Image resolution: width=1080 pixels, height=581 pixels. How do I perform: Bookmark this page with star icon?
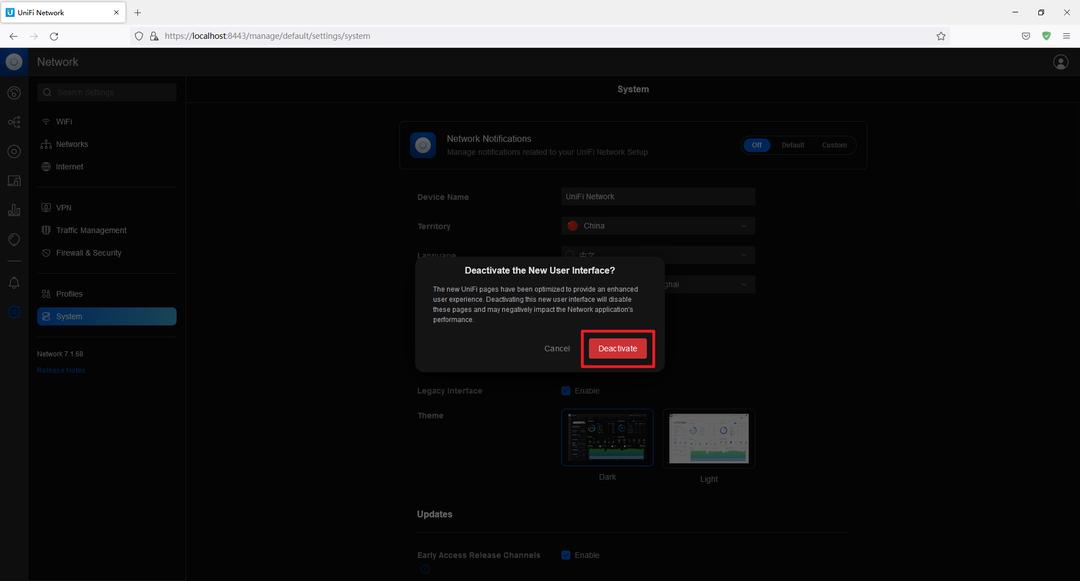[x=941, y=36]
